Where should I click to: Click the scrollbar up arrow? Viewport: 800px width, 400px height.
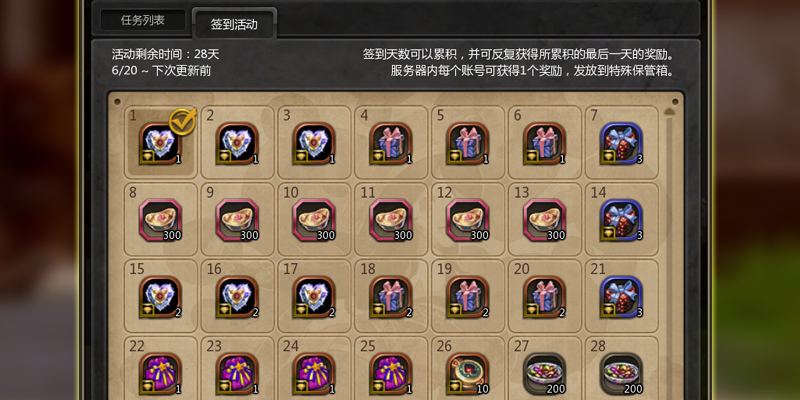(669, 112)
